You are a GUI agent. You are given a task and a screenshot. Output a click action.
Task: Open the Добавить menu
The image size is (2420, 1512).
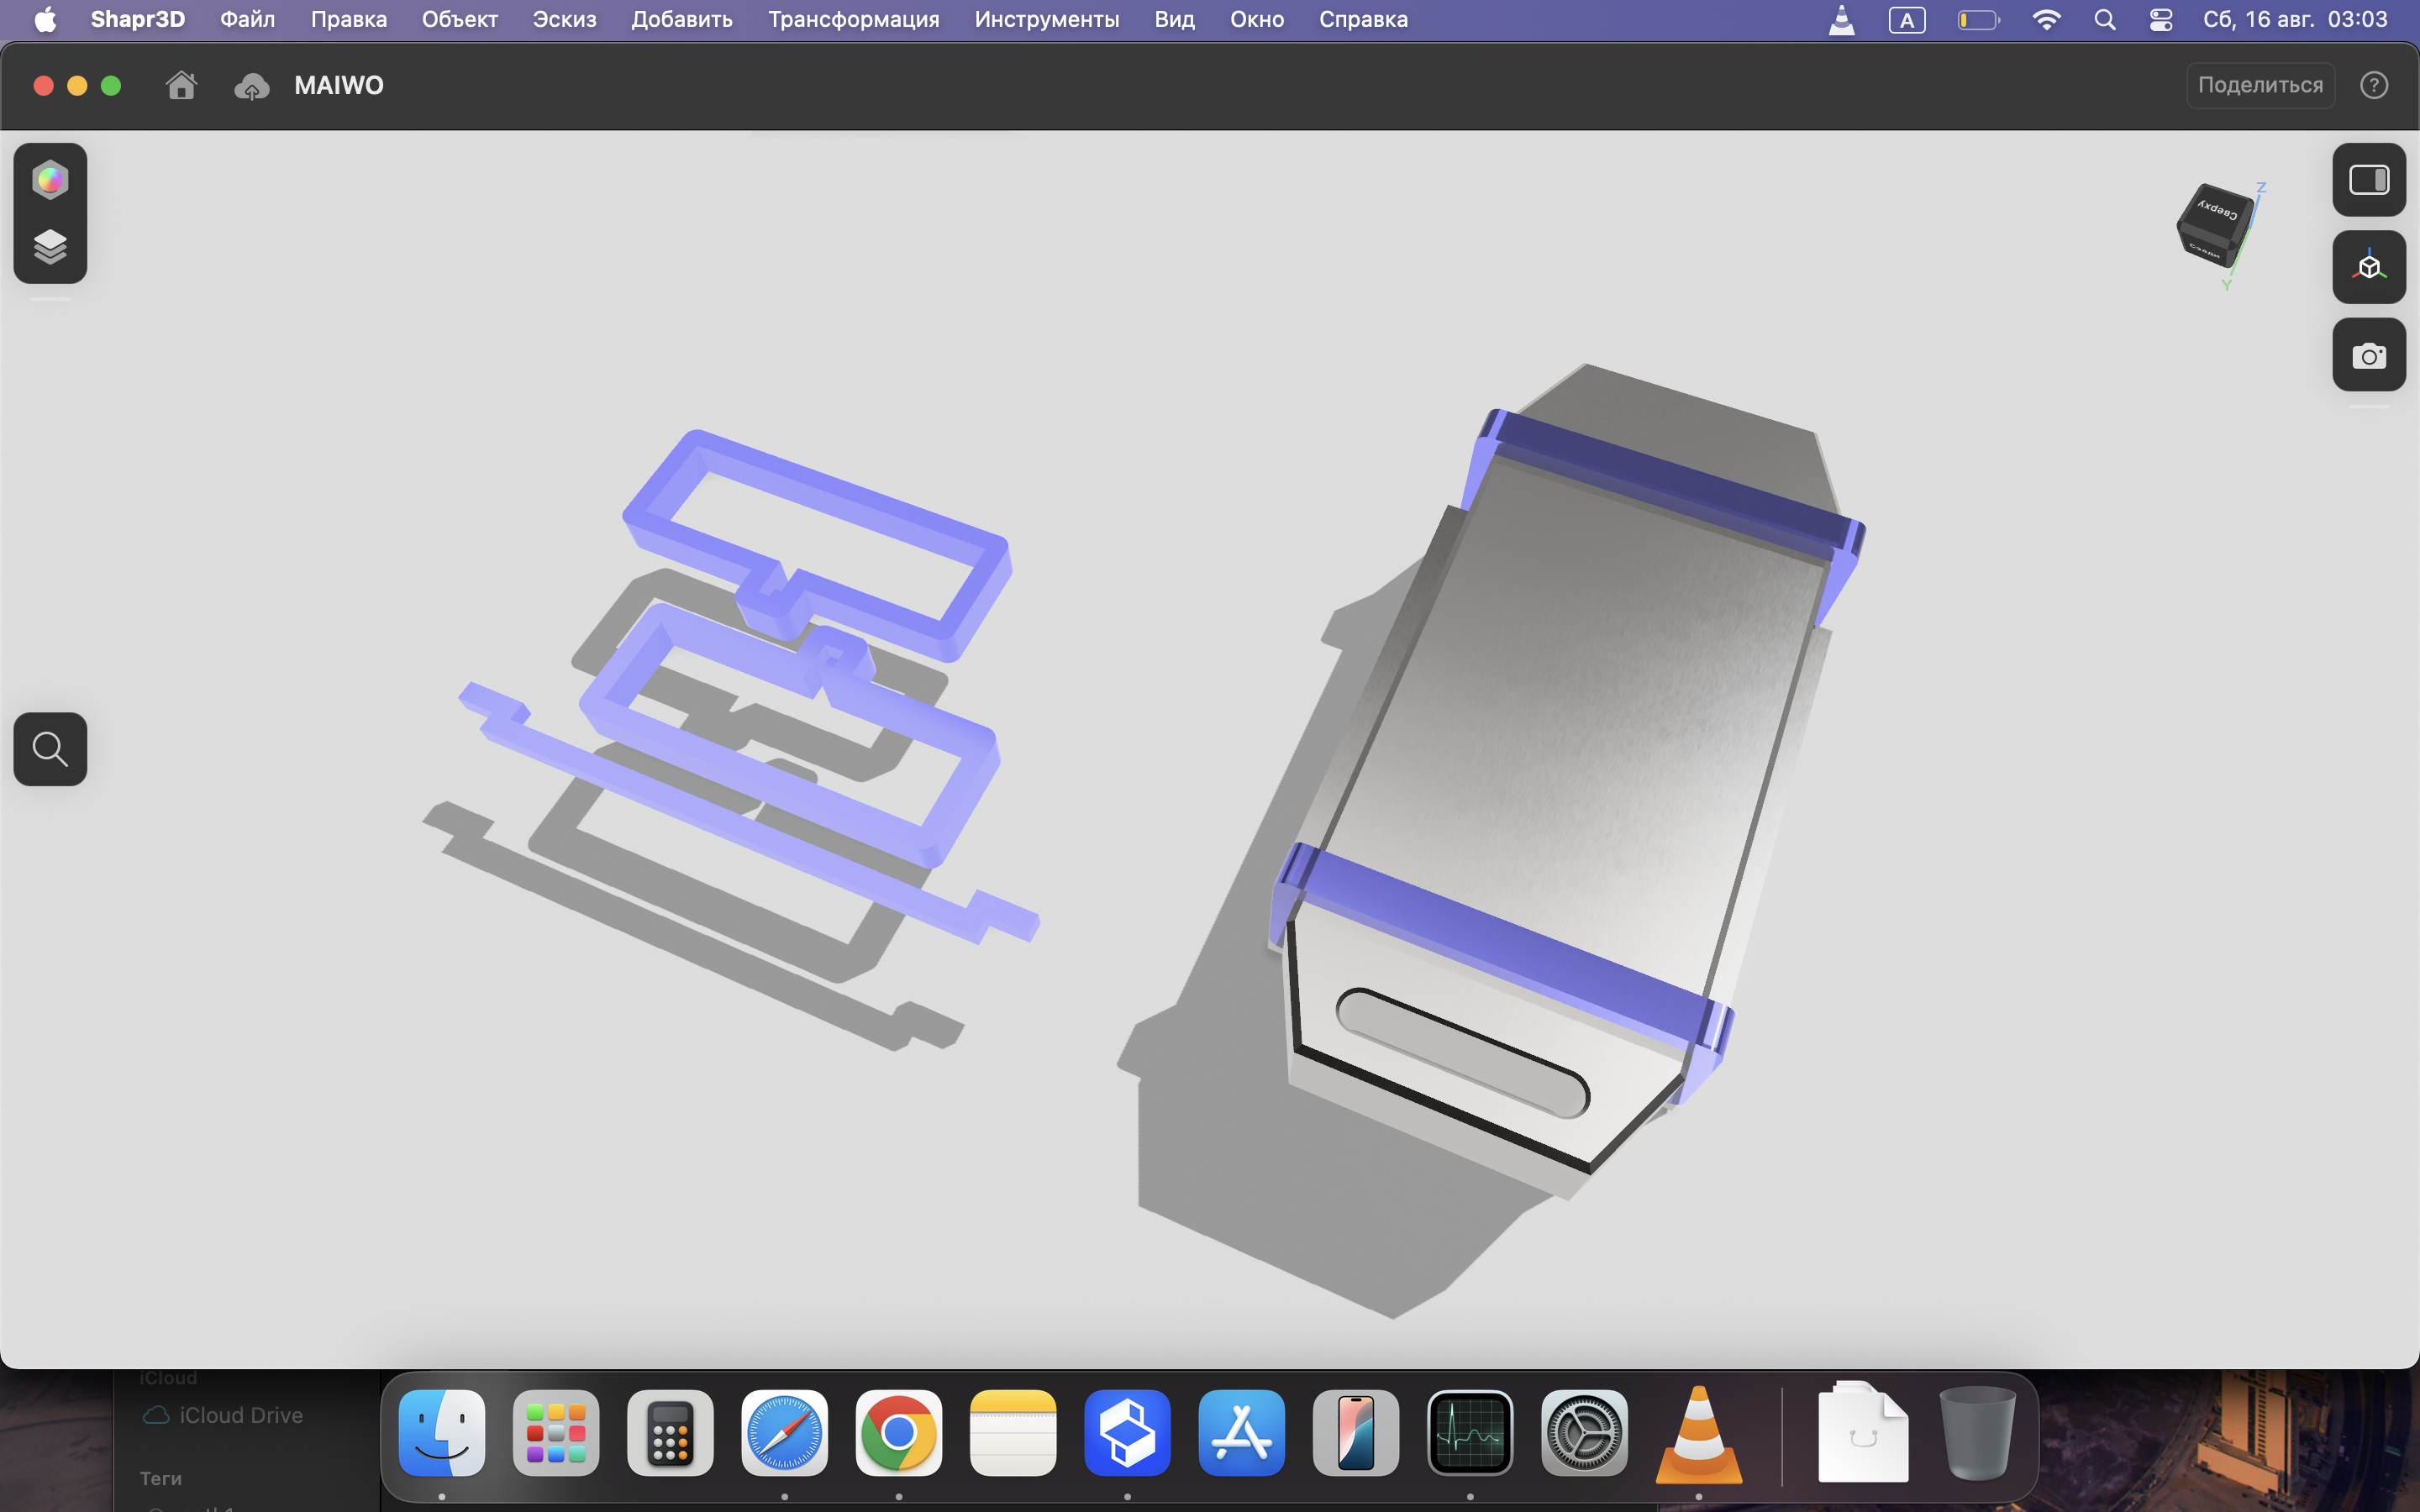(x=682, y=19)
